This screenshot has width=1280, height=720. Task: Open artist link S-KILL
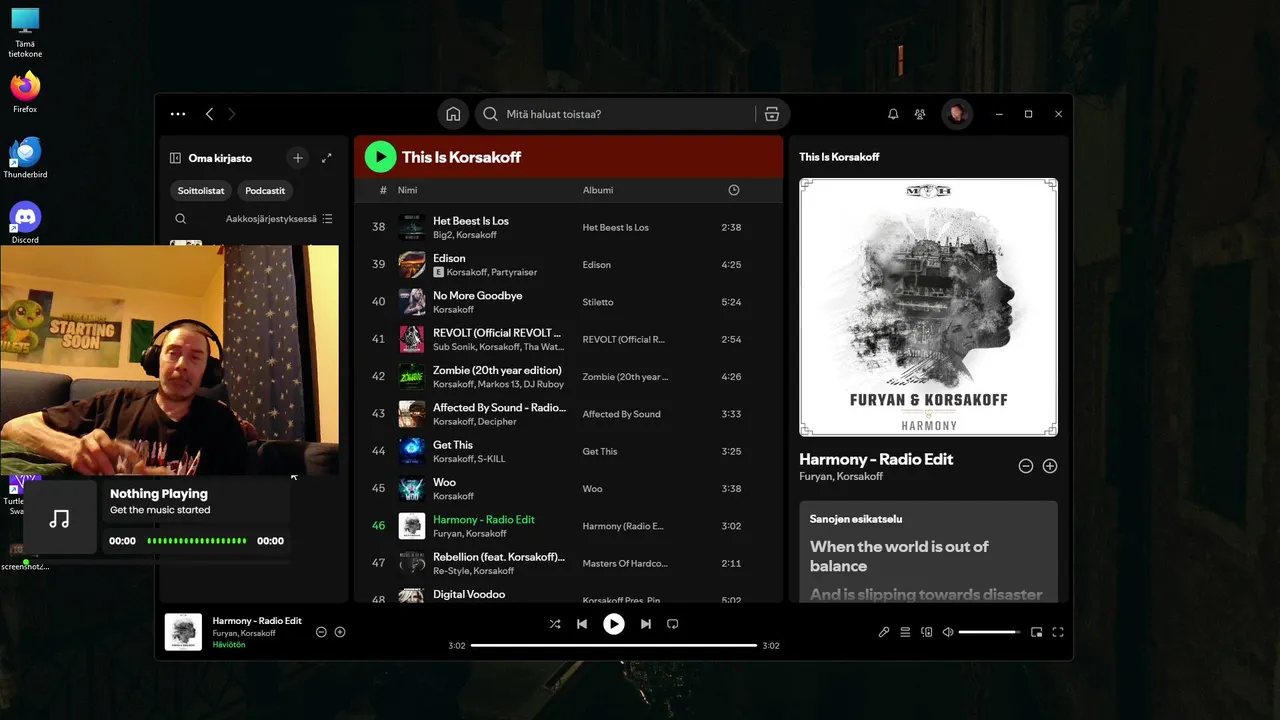coord(492,459)
